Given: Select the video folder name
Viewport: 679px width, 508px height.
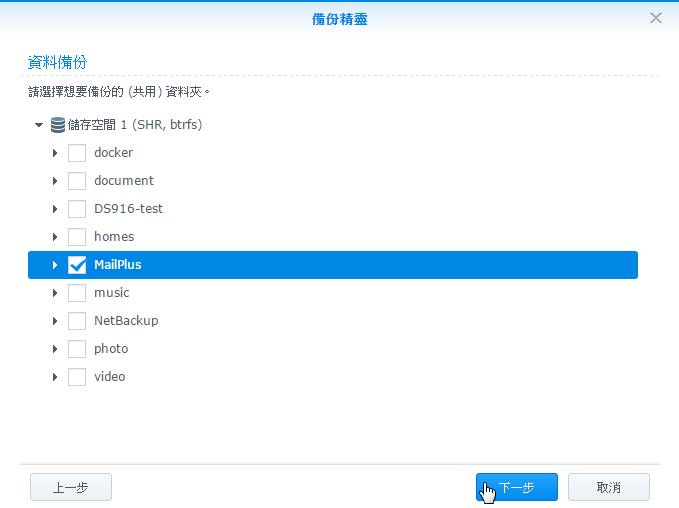Looking at the screenshot, I should point(110,377).
